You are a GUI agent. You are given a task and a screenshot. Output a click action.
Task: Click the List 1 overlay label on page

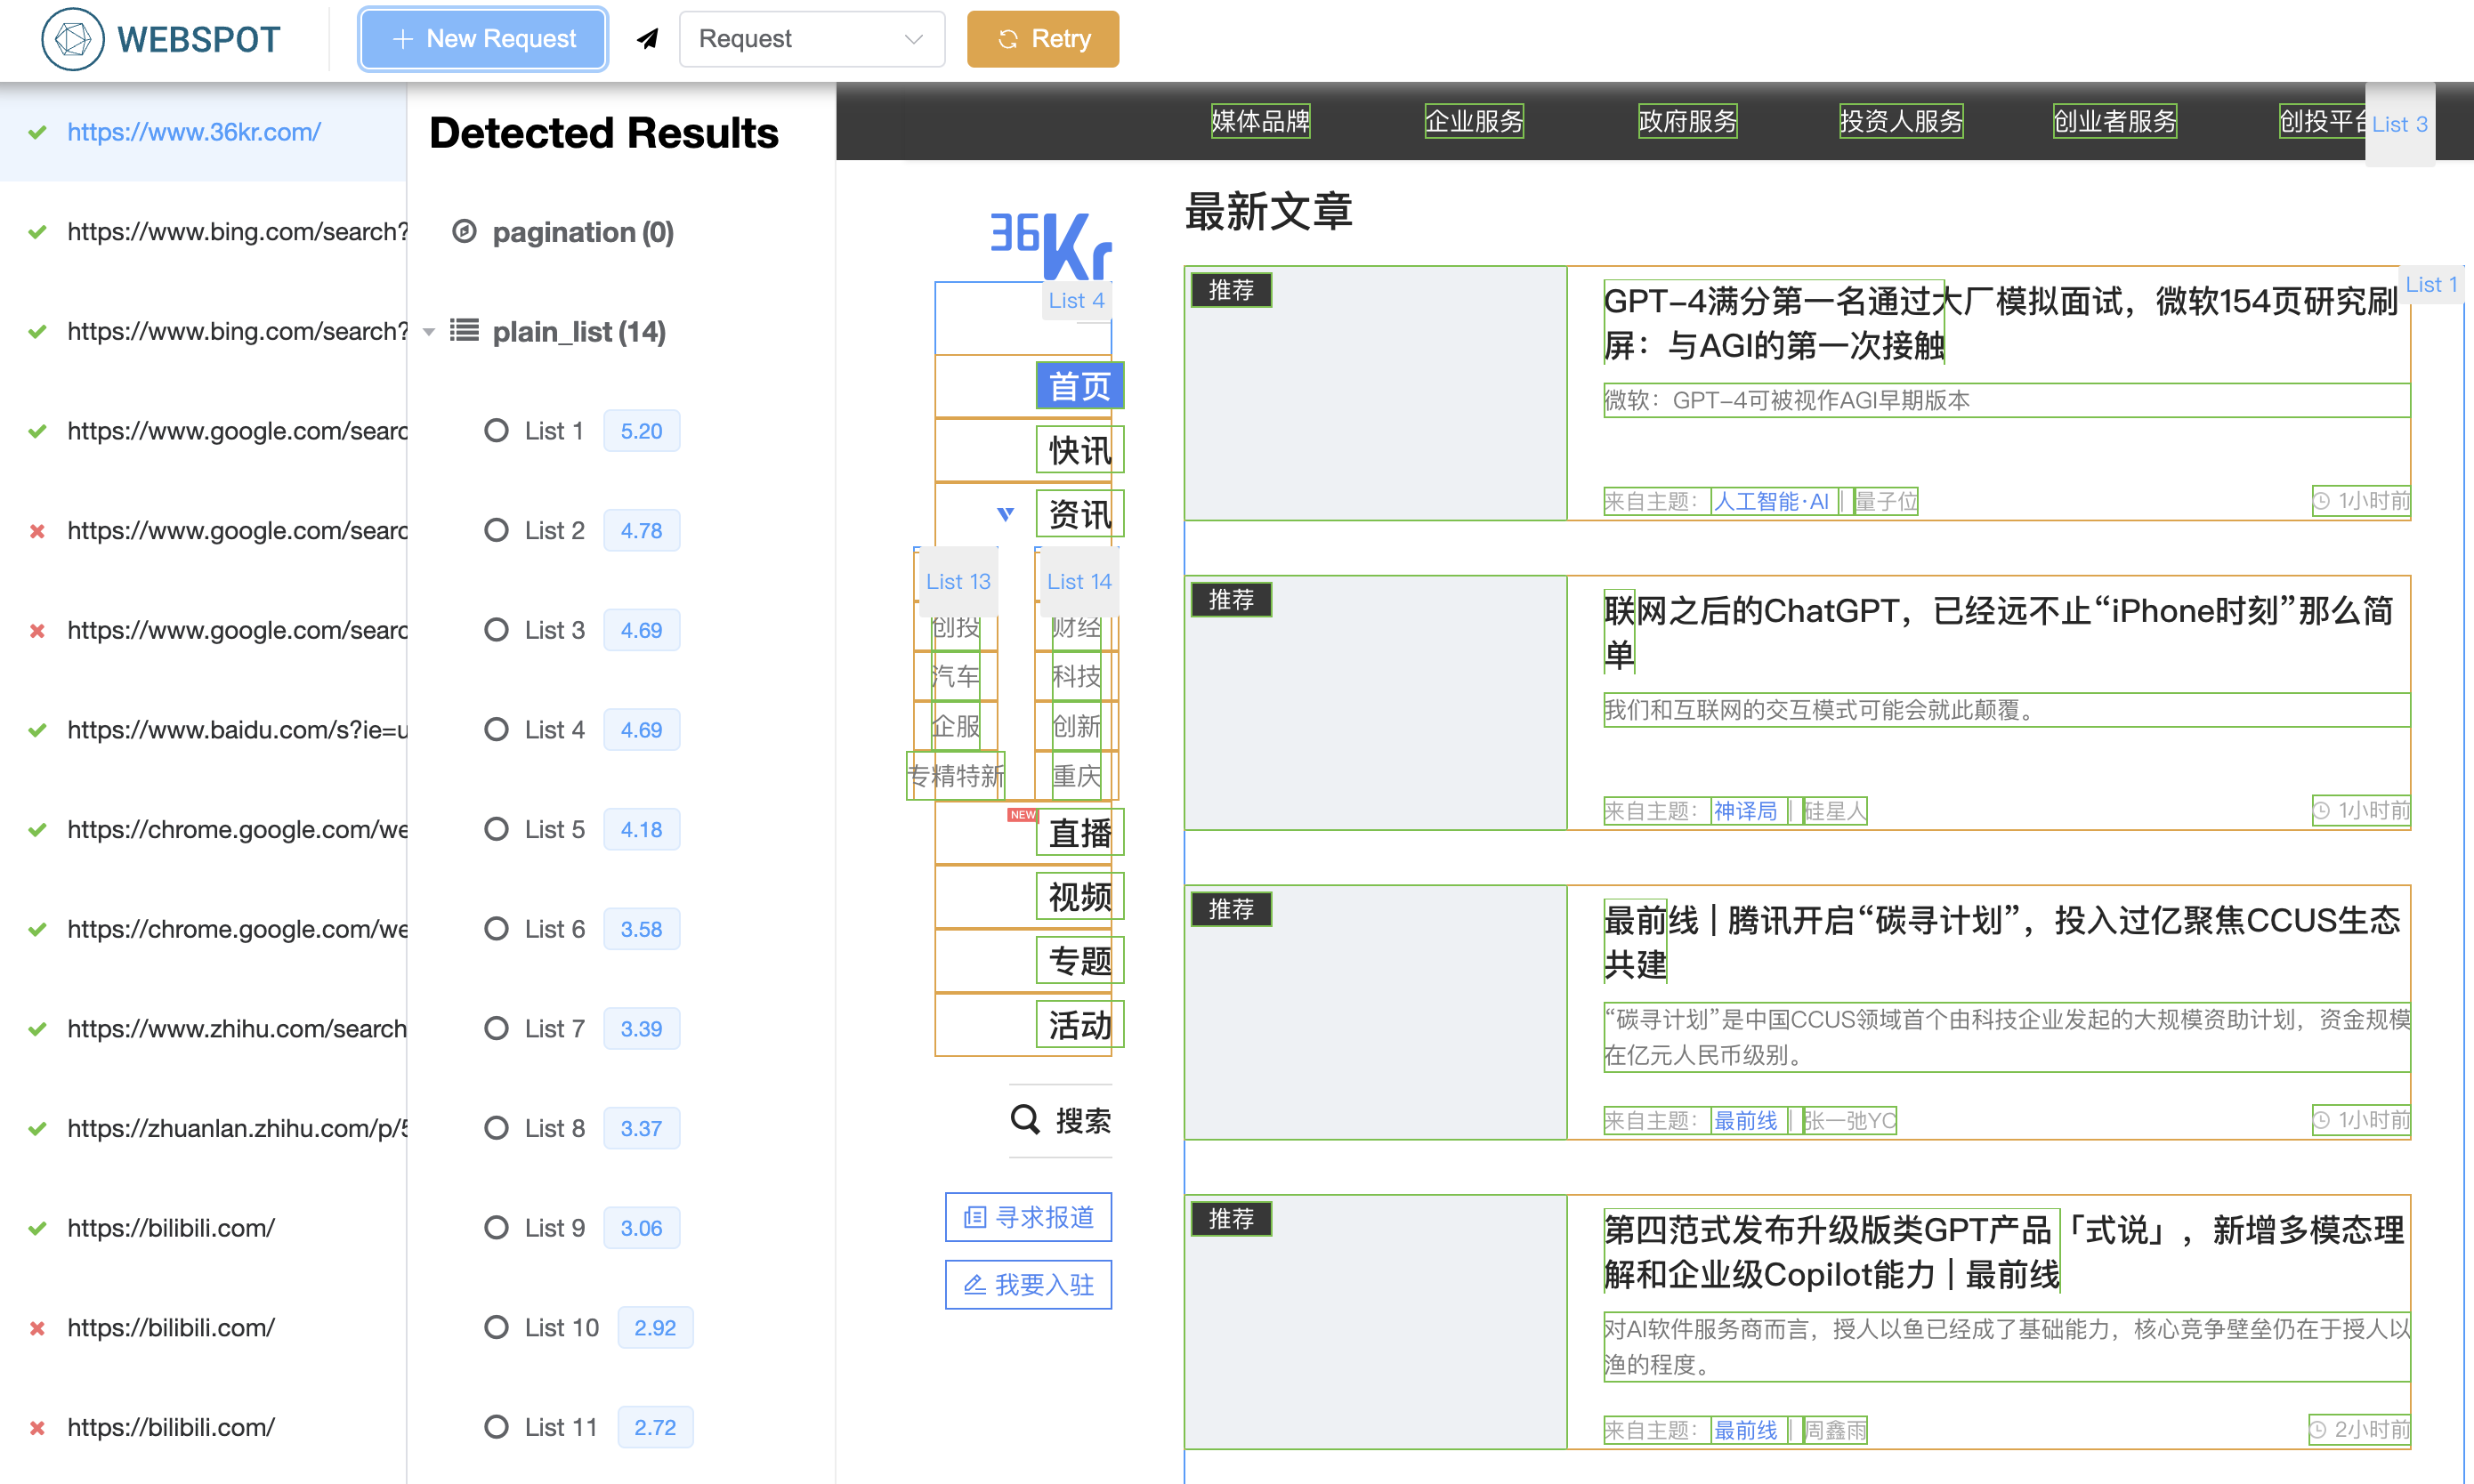pos(2431,285)
